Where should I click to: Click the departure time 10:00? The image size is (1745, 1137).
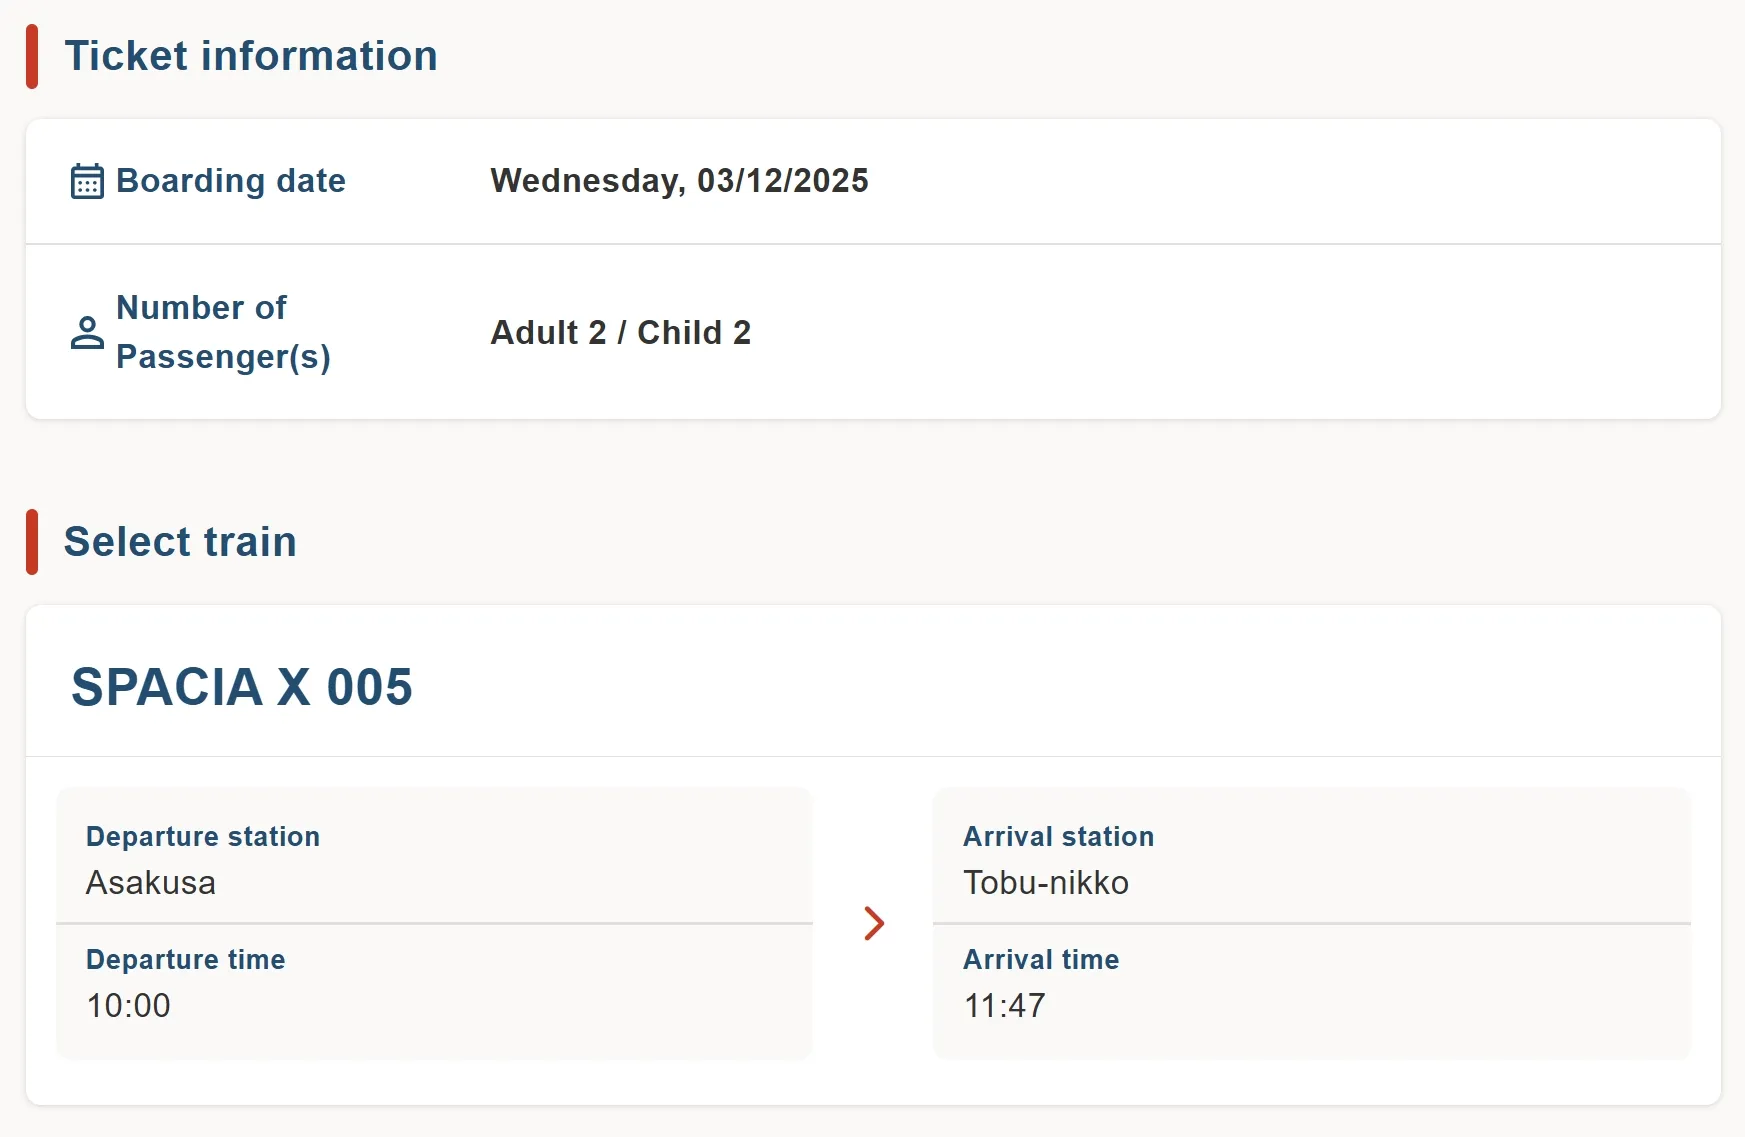[x=129, y=1006]
